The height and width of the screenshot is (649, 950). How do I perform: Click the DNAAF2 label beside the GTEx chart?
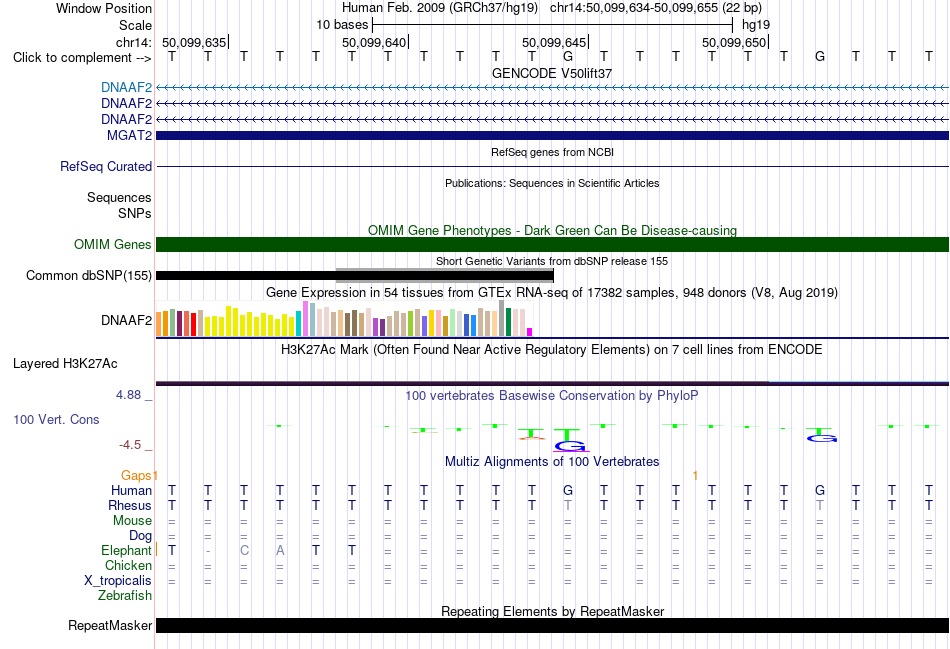(x=127, y=320)
